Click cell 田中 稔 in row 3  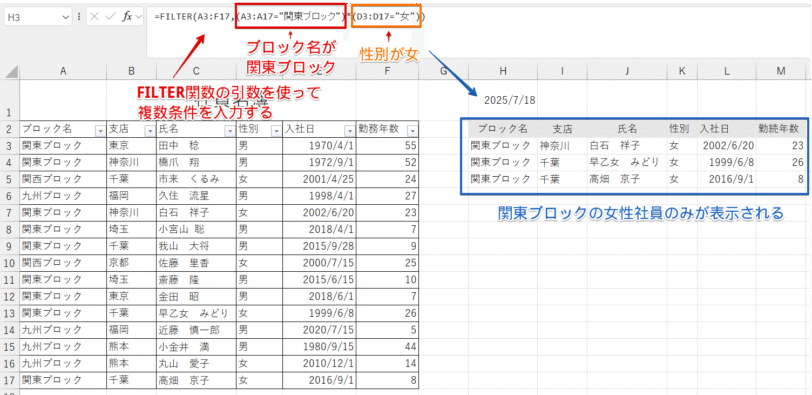196,145
